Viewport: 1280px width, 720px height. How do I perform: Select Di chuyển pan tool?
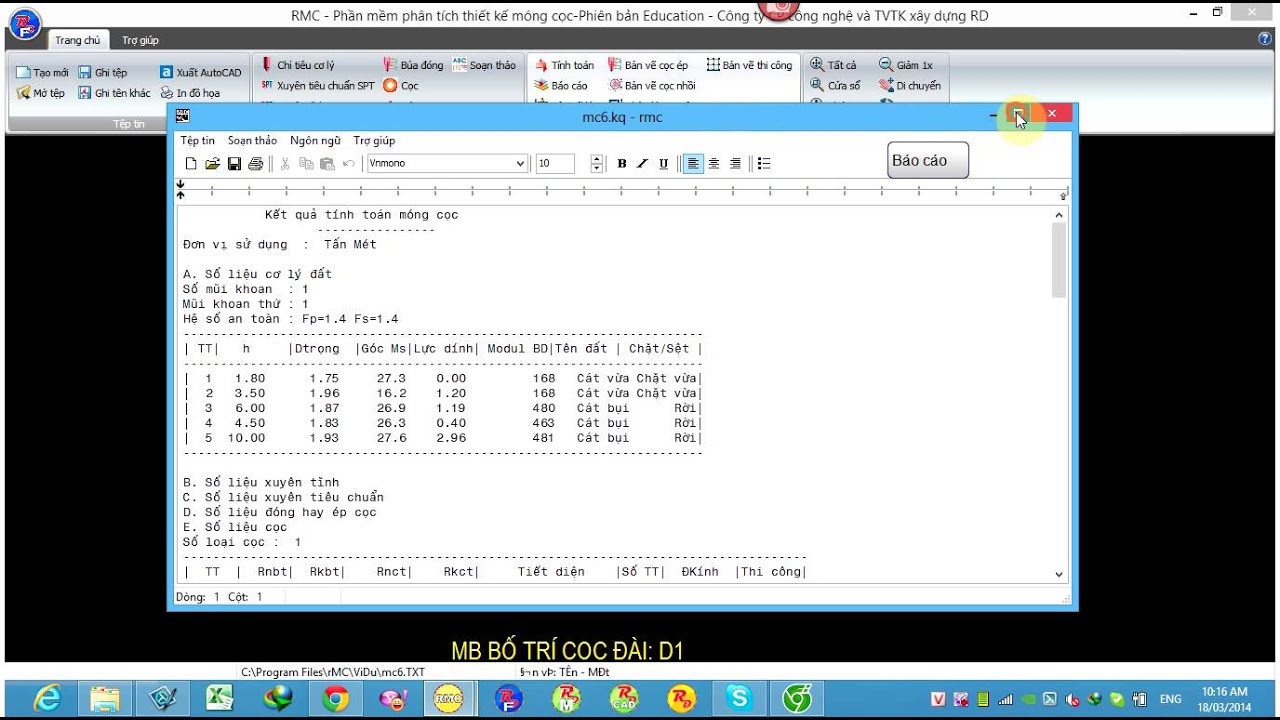coord(910,86)
